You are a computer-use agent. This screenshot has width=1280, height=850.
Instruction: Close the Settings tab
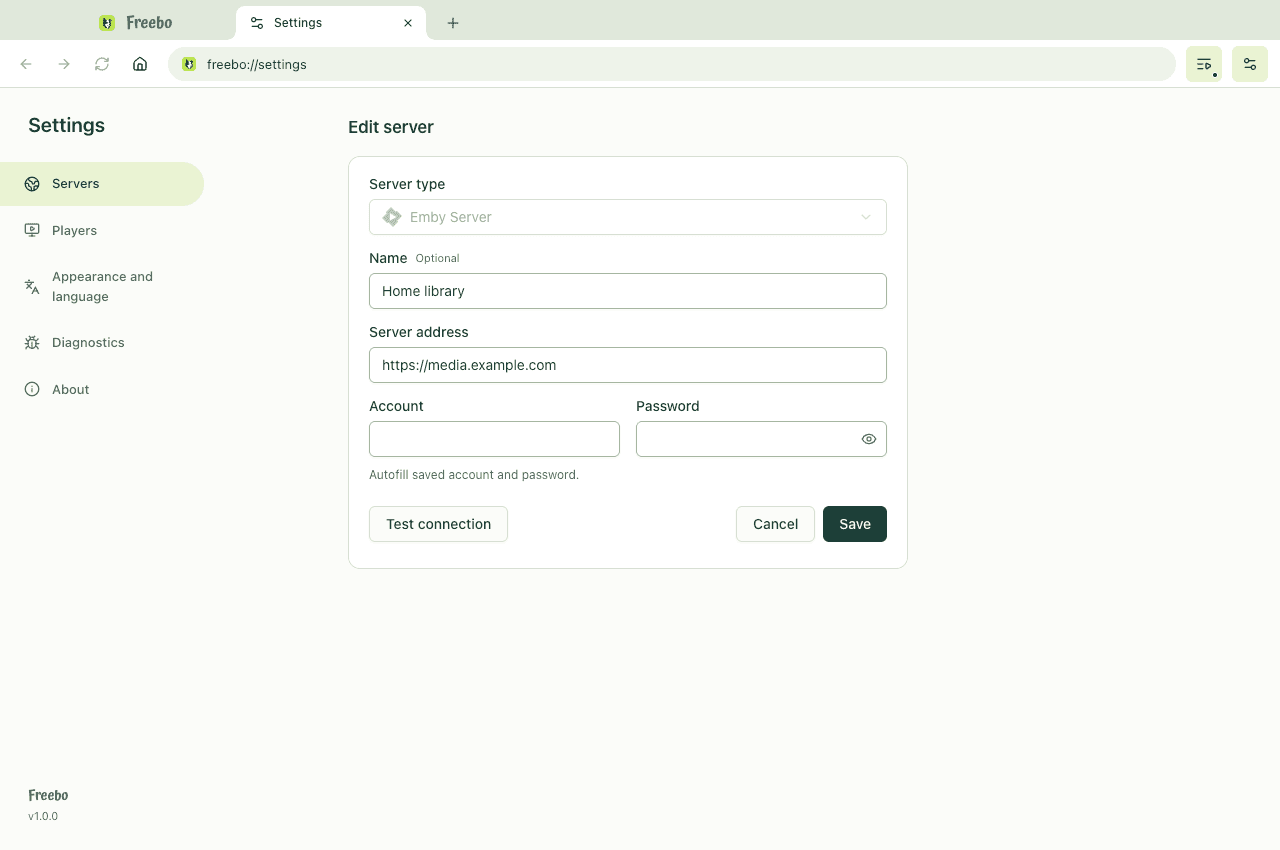[x=408, y=23]
